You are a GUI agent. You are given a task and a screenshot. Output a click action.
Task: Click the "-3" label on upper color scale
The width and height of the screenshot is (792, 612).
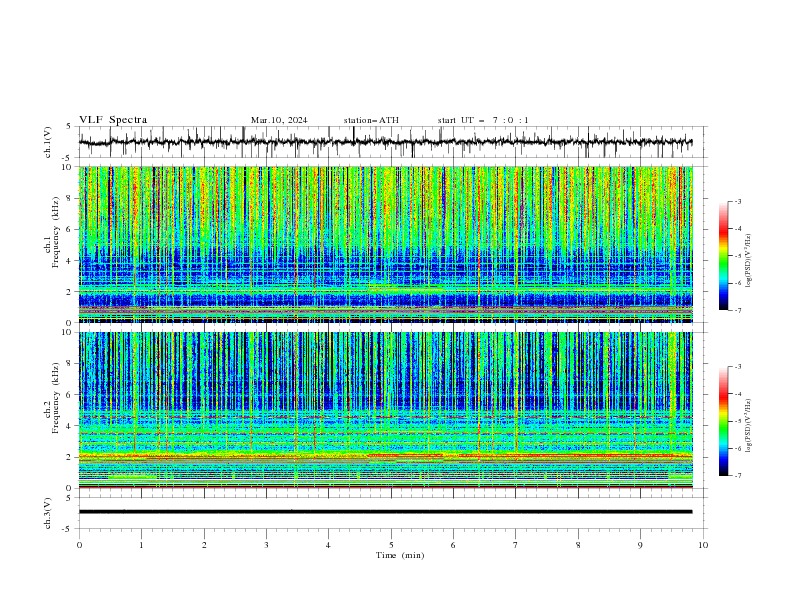pyautogui.click(x=738, y=201)
